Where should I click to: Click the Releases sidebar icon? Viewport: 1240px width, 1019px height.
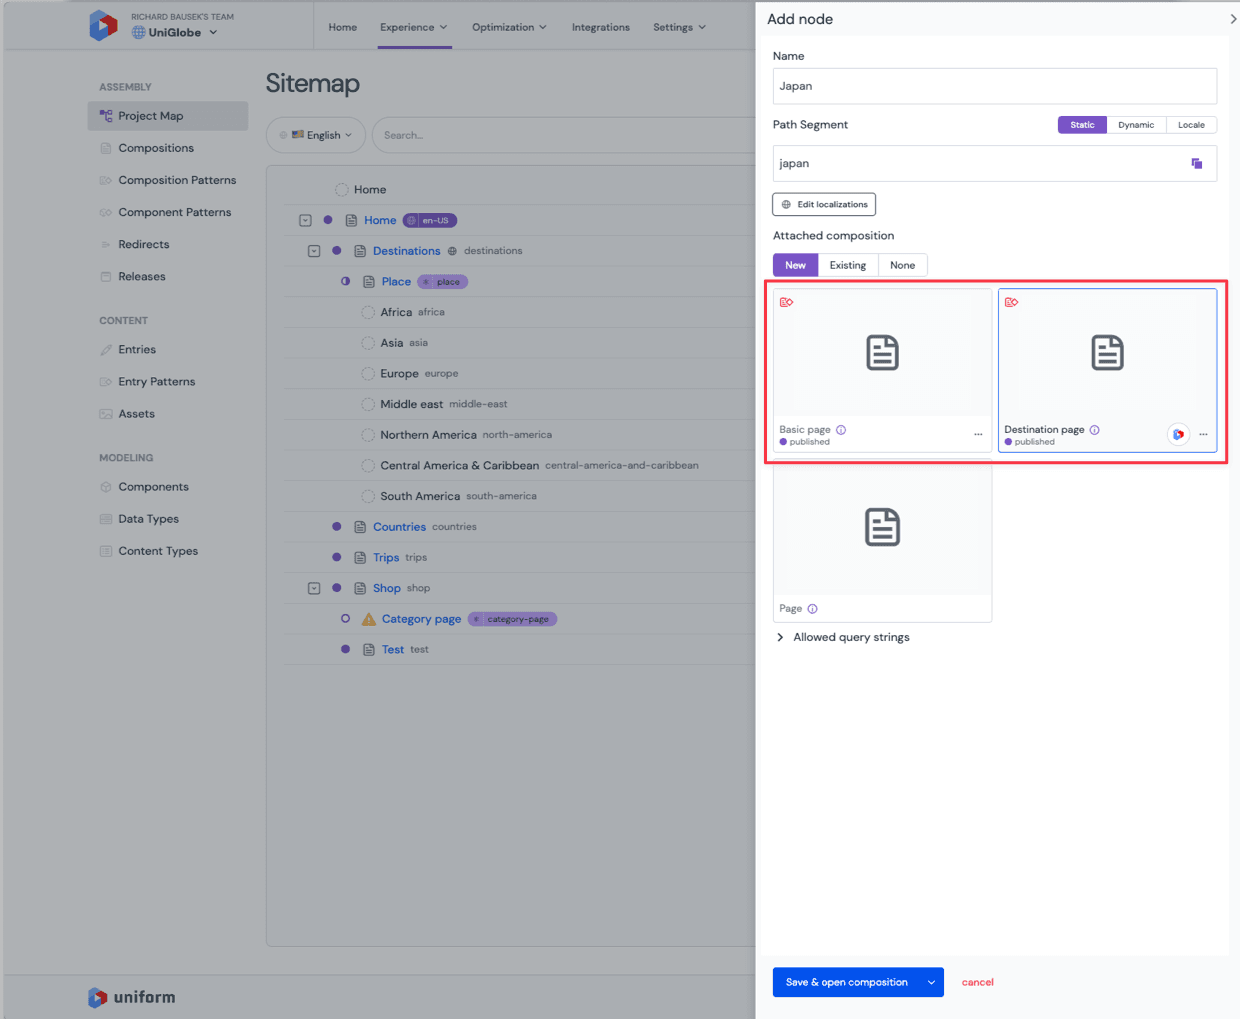click(x=106, y=277)
